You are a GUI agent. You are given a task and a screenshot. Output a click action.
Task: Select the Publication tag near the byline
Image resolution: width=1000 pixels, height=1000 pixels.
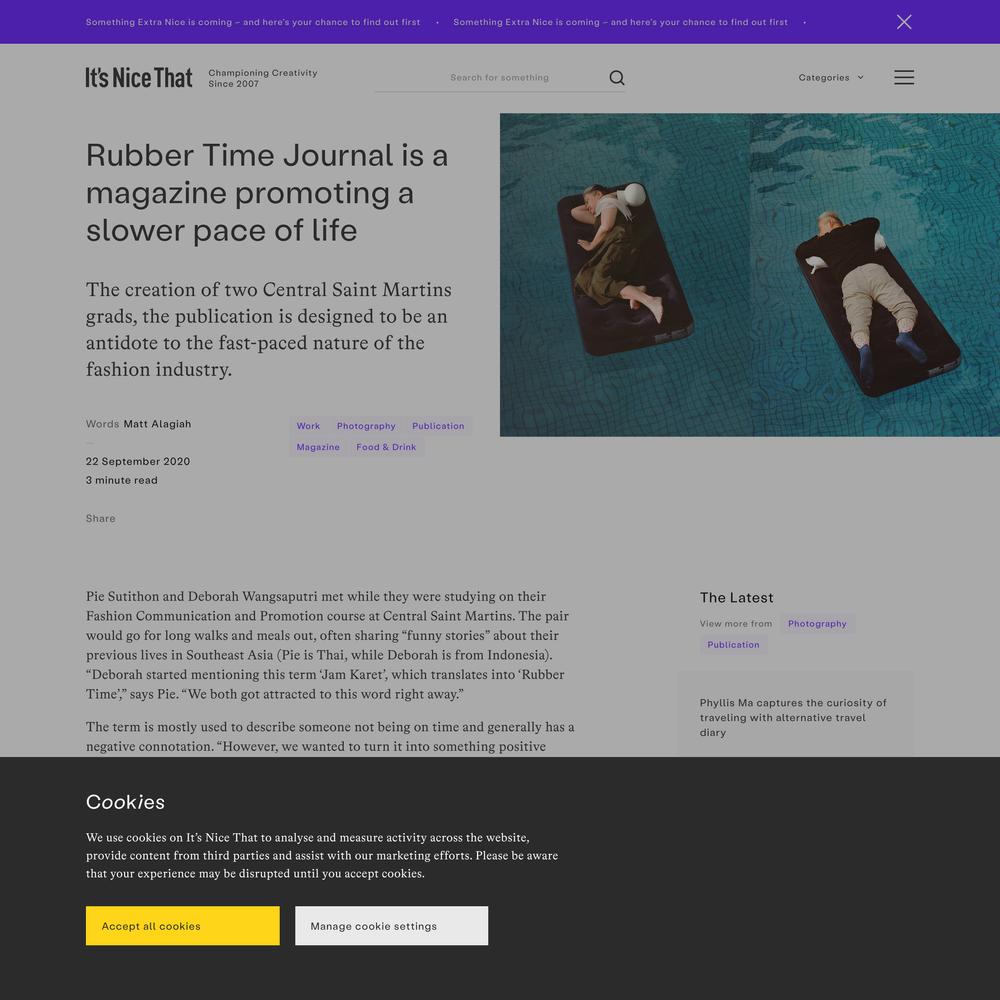tap(438, 426)
